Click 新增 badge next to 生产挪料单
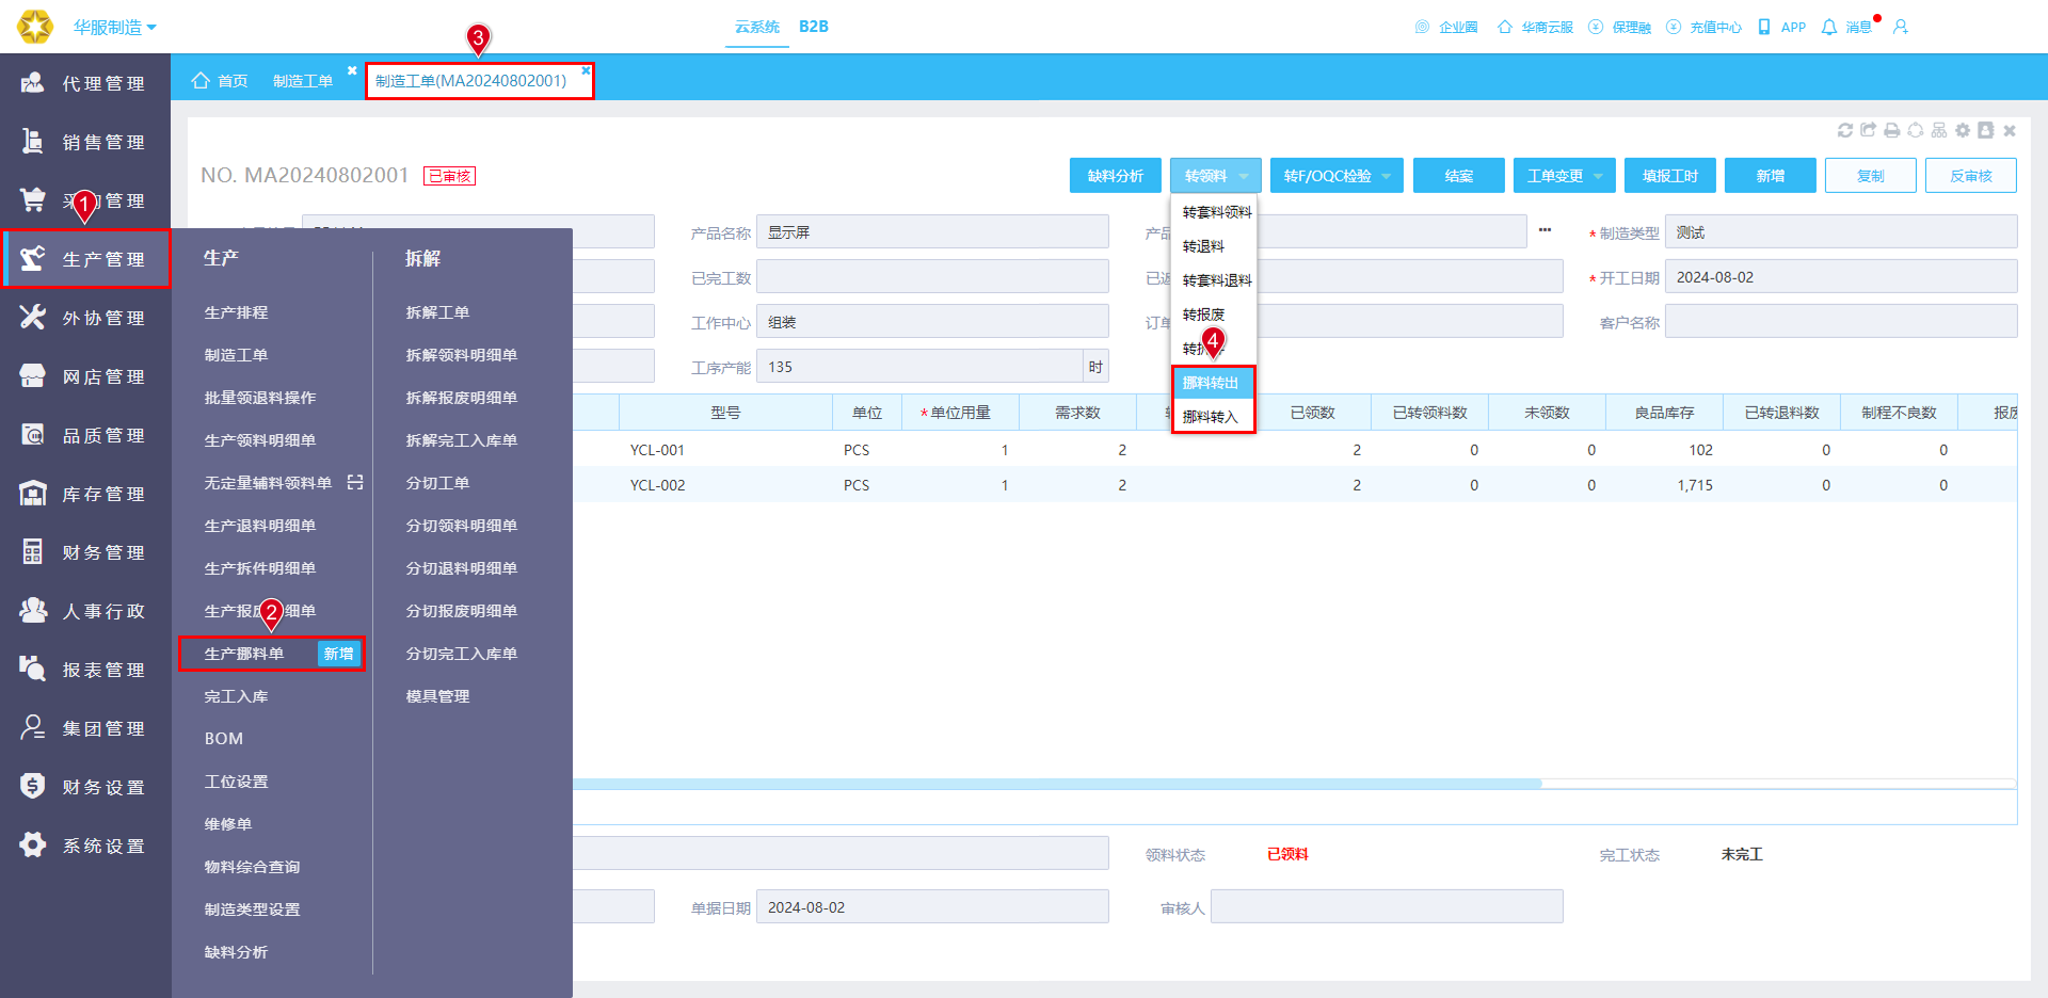This screenshot has height=998, width=2048. [338, 653]
